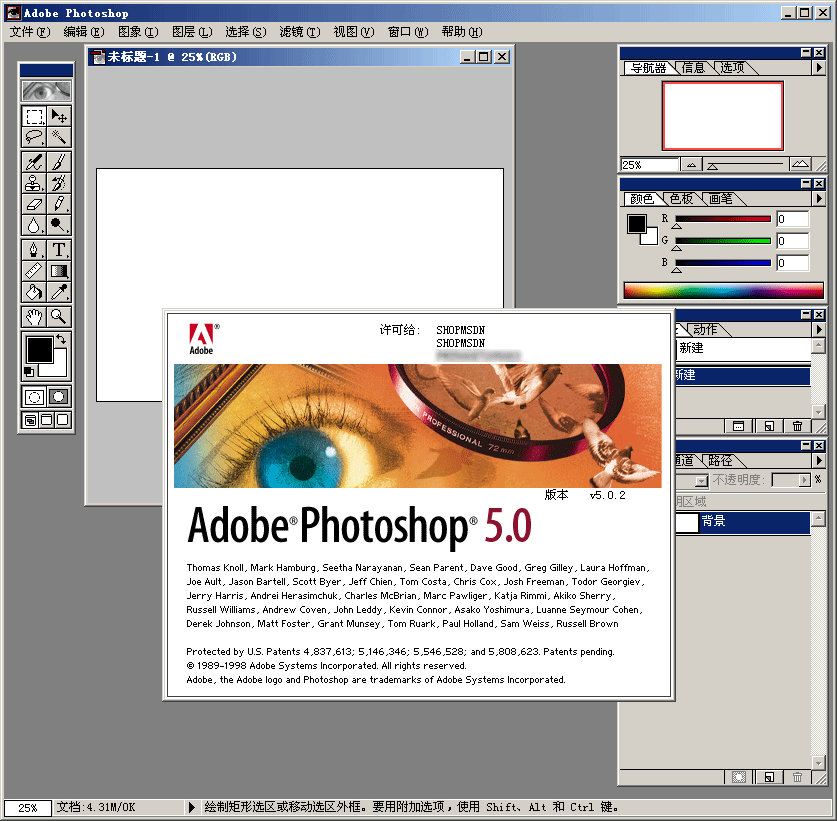Select the Eraser tool
Viewport: 837px width, 821px height.
pos(34,203)
